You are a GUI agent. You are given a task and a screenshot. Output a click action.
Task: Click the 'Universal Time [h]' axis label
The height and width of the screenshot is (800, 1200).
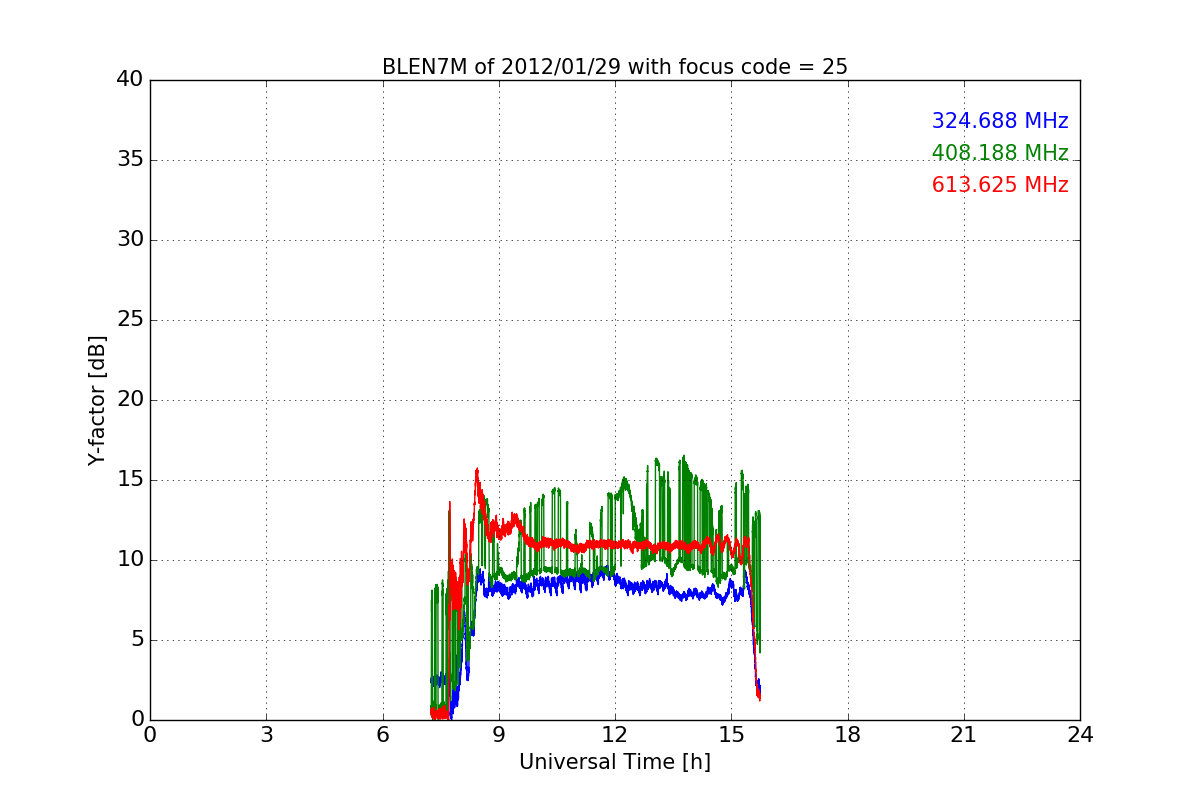(x=615, y=762)
